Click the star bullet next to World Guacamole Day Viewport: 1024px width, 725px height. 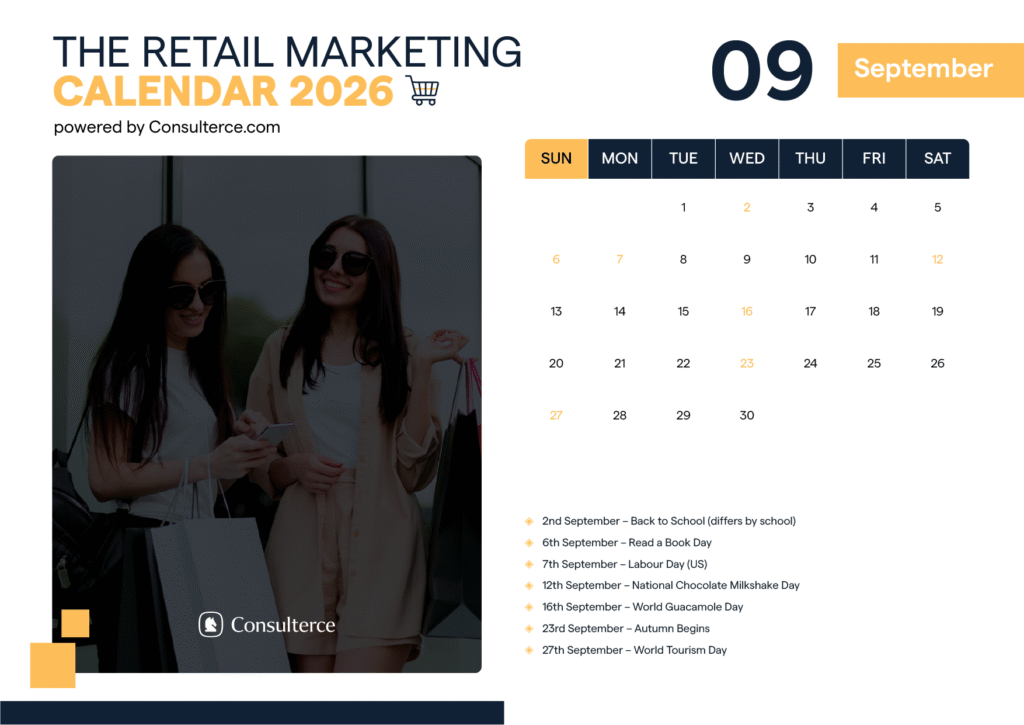[528, 606]
